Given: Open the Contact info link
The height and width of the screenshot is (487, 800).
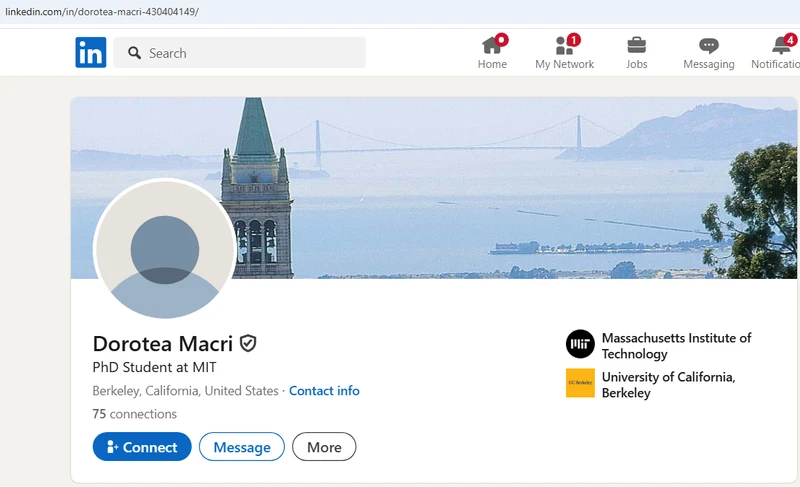Looking at the screenshot, I should (324, 391).
